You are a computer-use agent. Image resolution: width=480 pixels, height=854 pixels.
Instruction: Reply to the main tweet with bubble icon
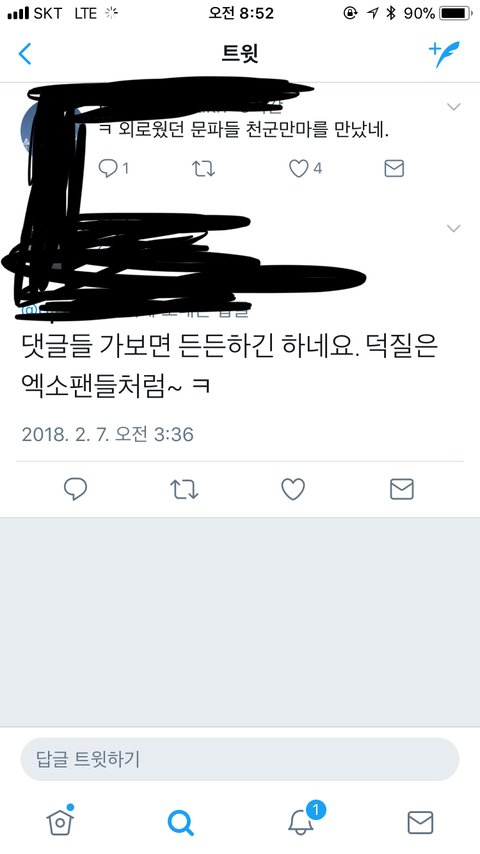point(75,489)
